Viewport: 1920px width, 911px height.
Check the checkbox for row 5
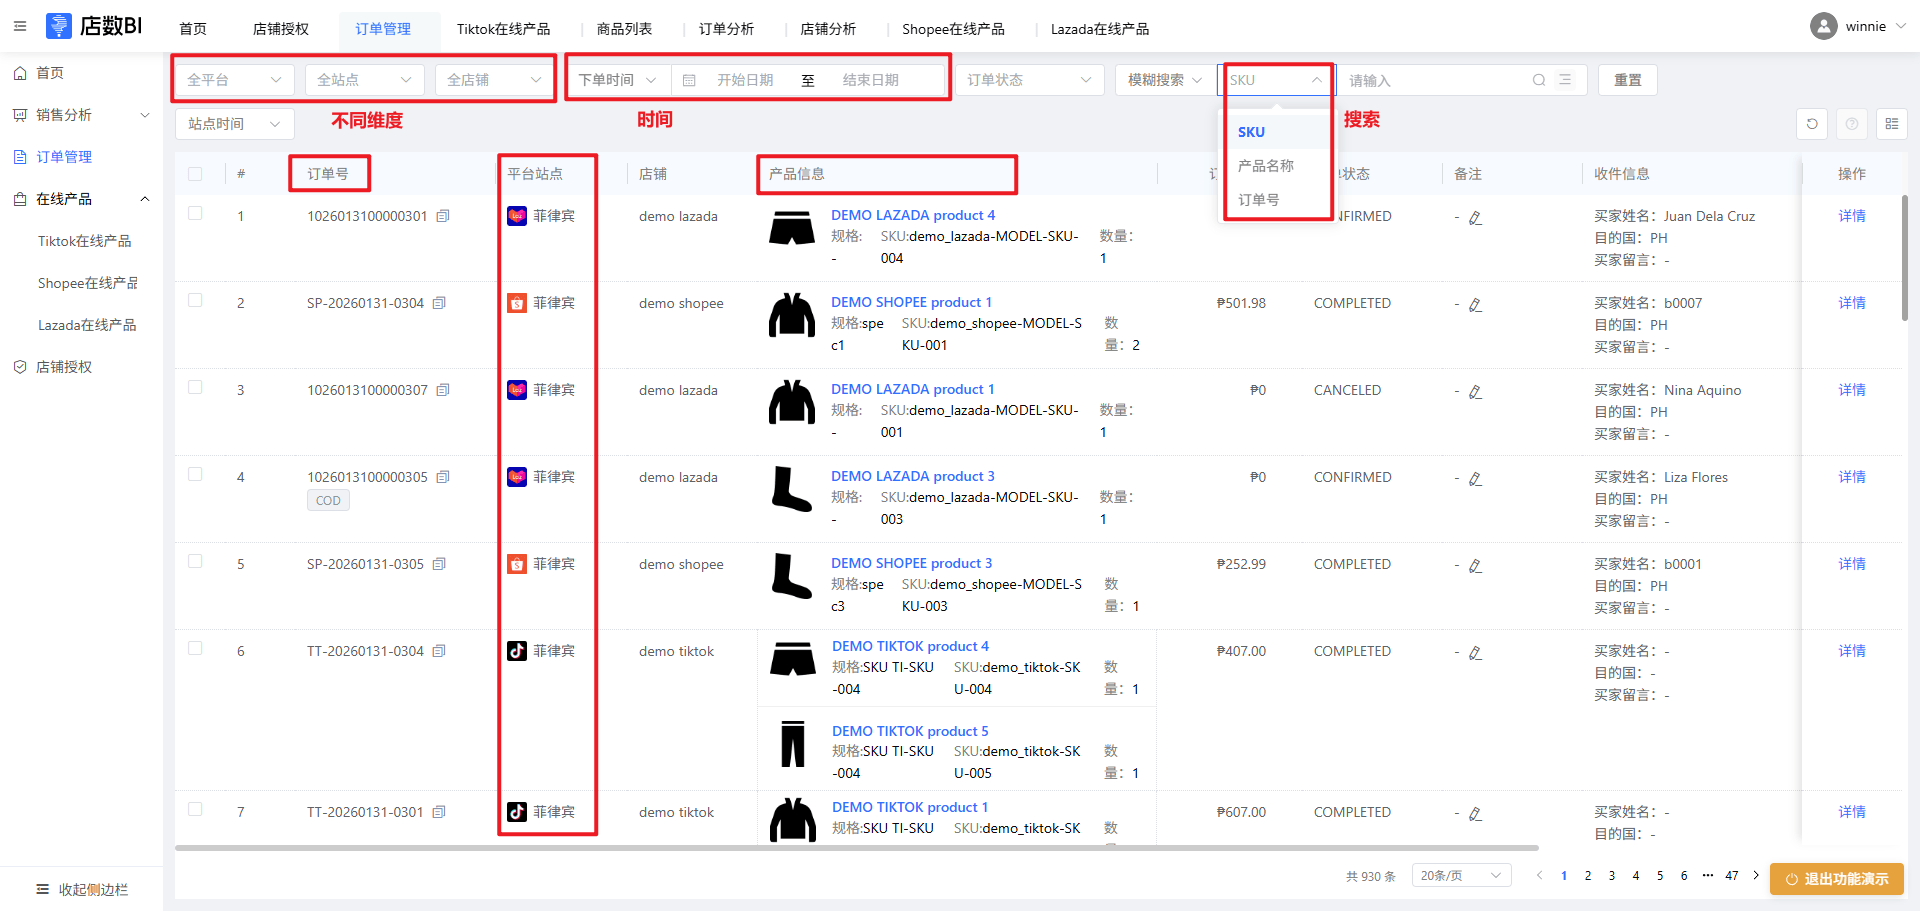coord(195,562)
